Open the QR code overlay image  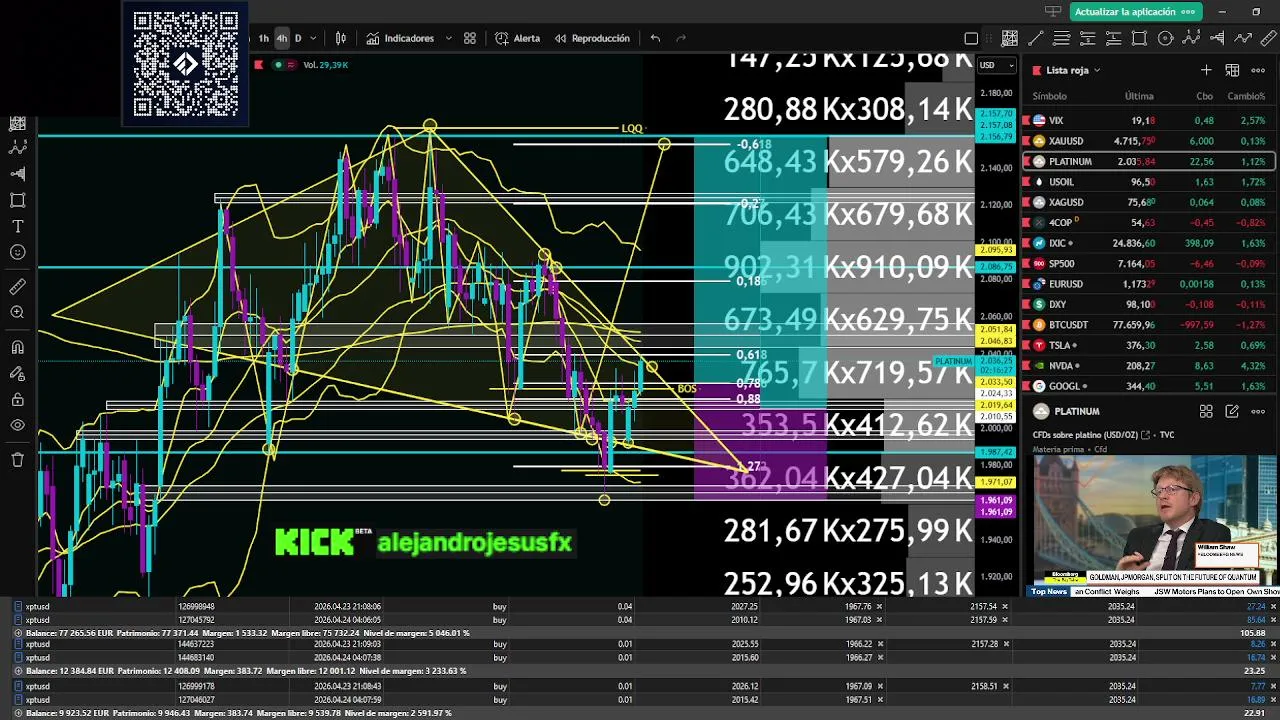point(186,64)
